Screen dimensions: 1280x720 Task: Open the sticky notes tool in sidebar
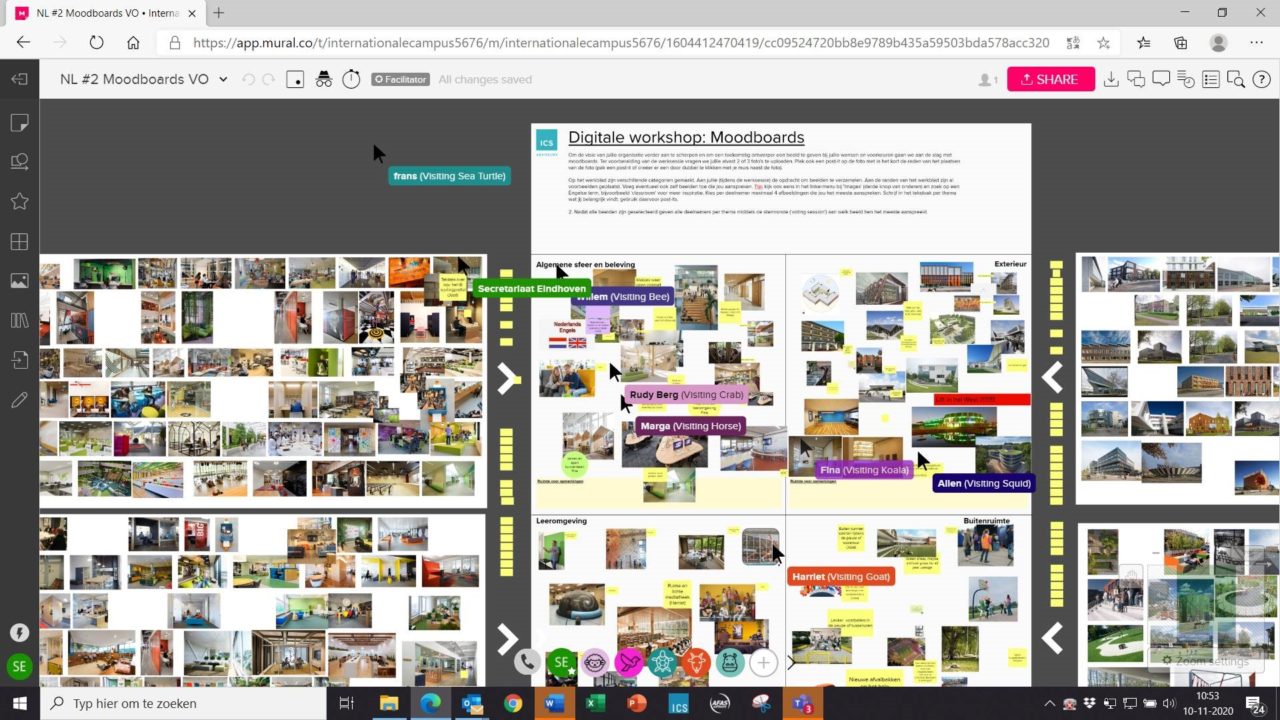(x=19, y=123)
